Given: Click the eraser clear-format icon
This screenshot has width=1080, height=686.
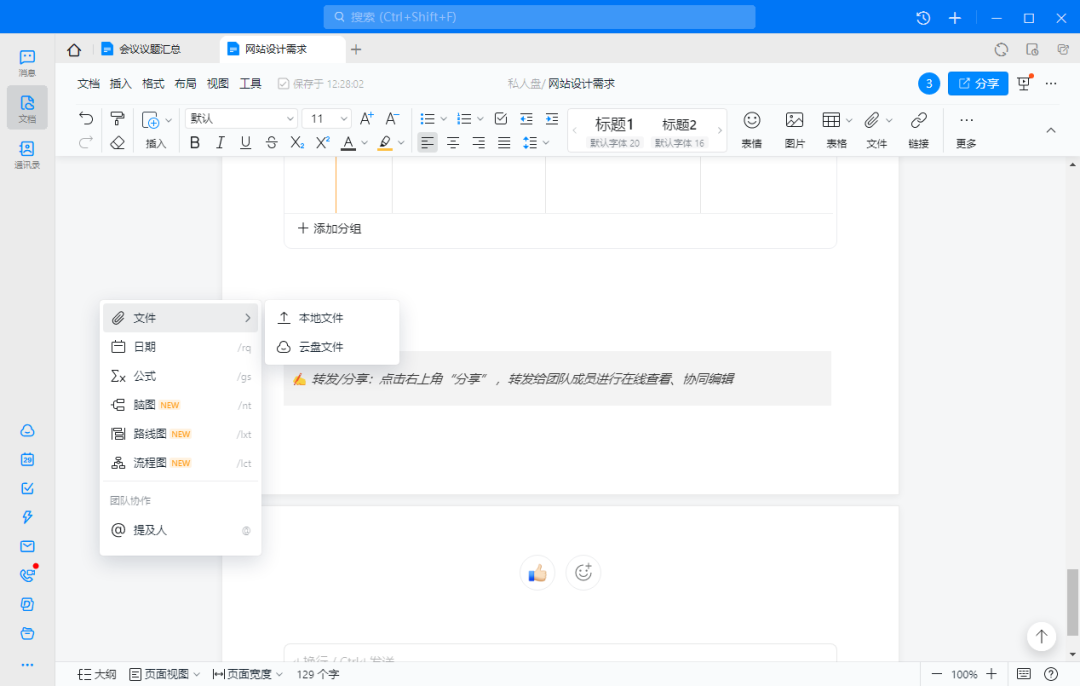Looking at the screenshot, I should coord(117,143).
